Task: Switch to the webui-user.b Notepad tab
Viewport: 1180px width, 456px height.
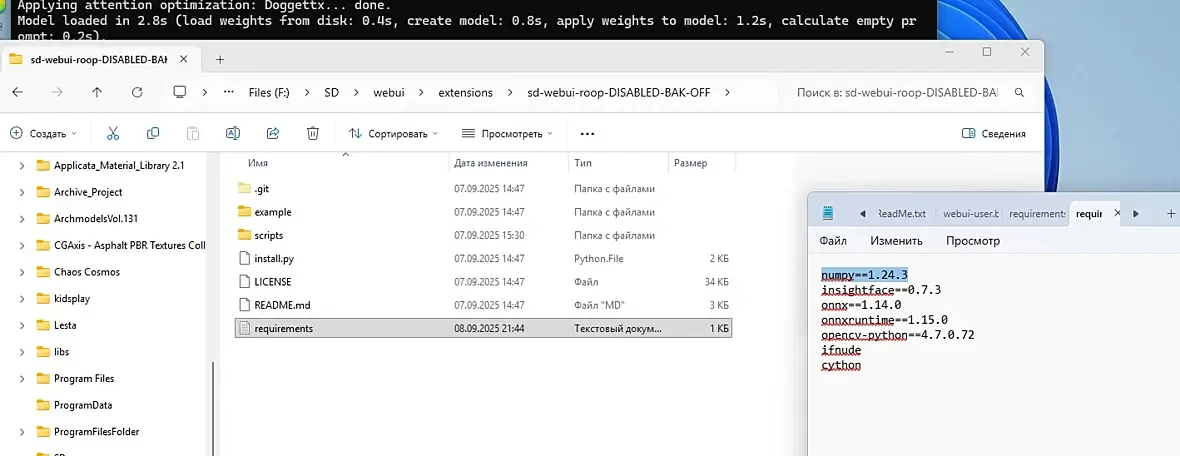Action: tap(971, 214)
